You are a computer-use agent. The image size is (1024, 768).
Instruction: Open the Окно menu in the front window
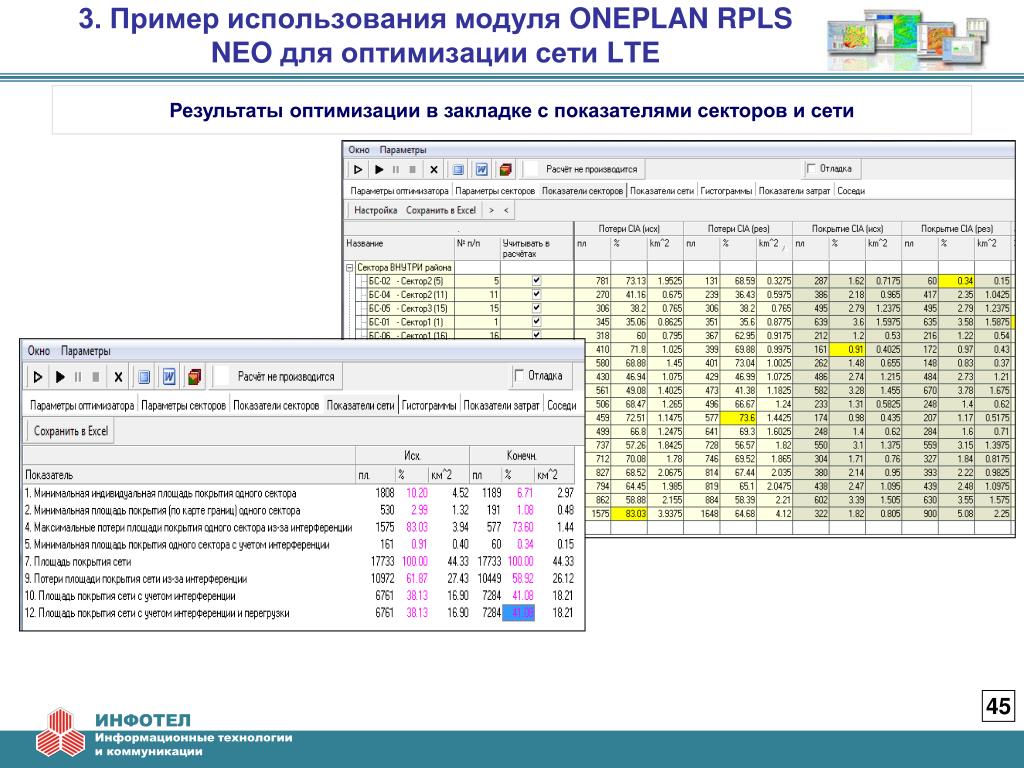(x=39, y=351)
